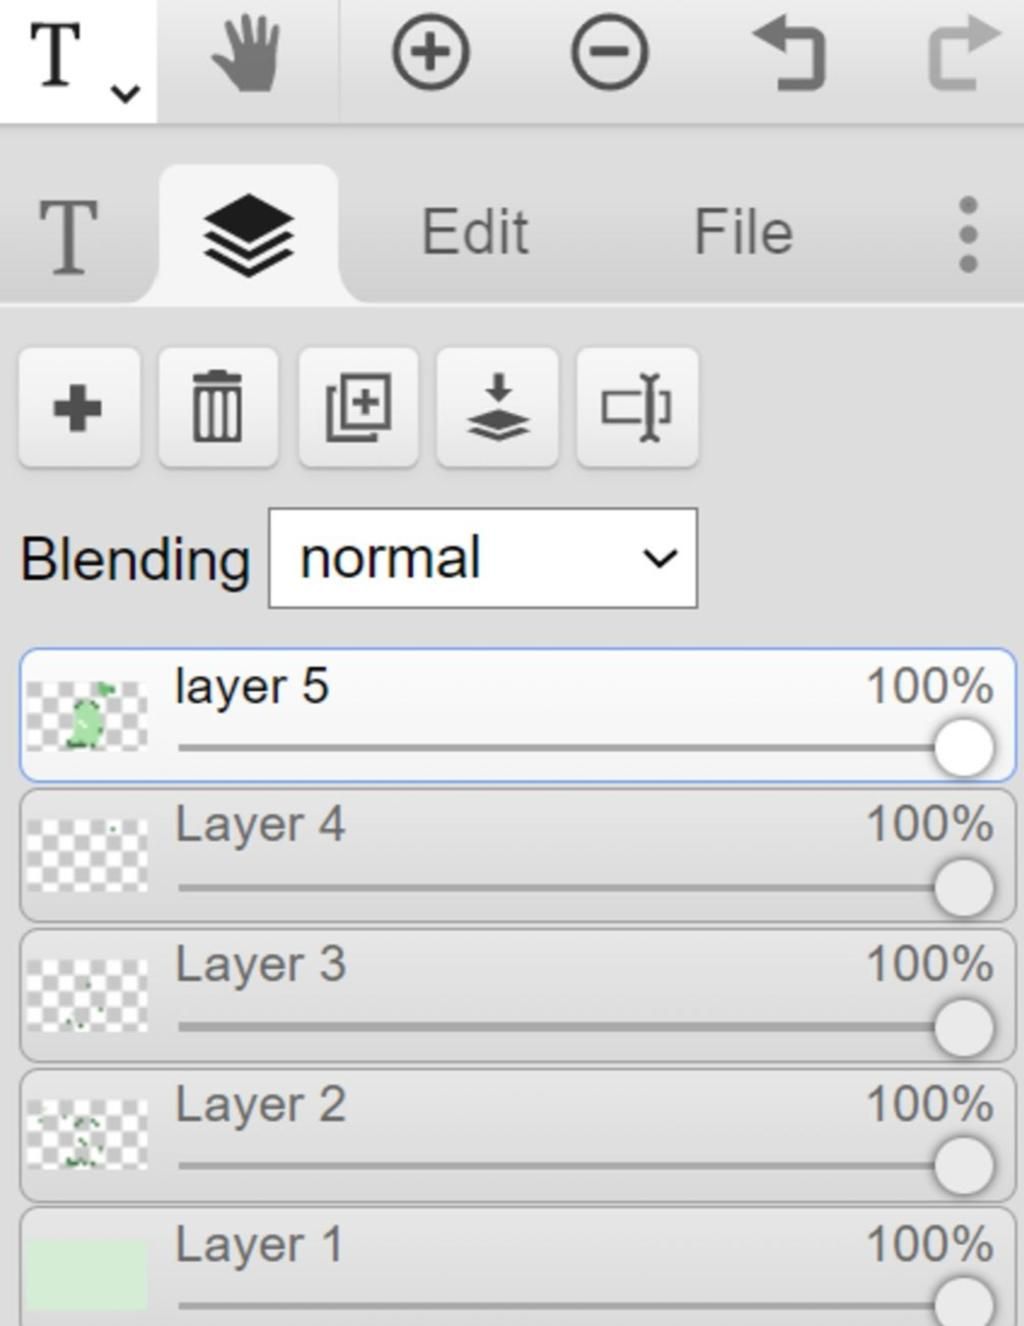This screenshot has width=1024, height=1326.
Task: Click the redo arrow icon
Action: pyautogui.click(x=964, y=54)
